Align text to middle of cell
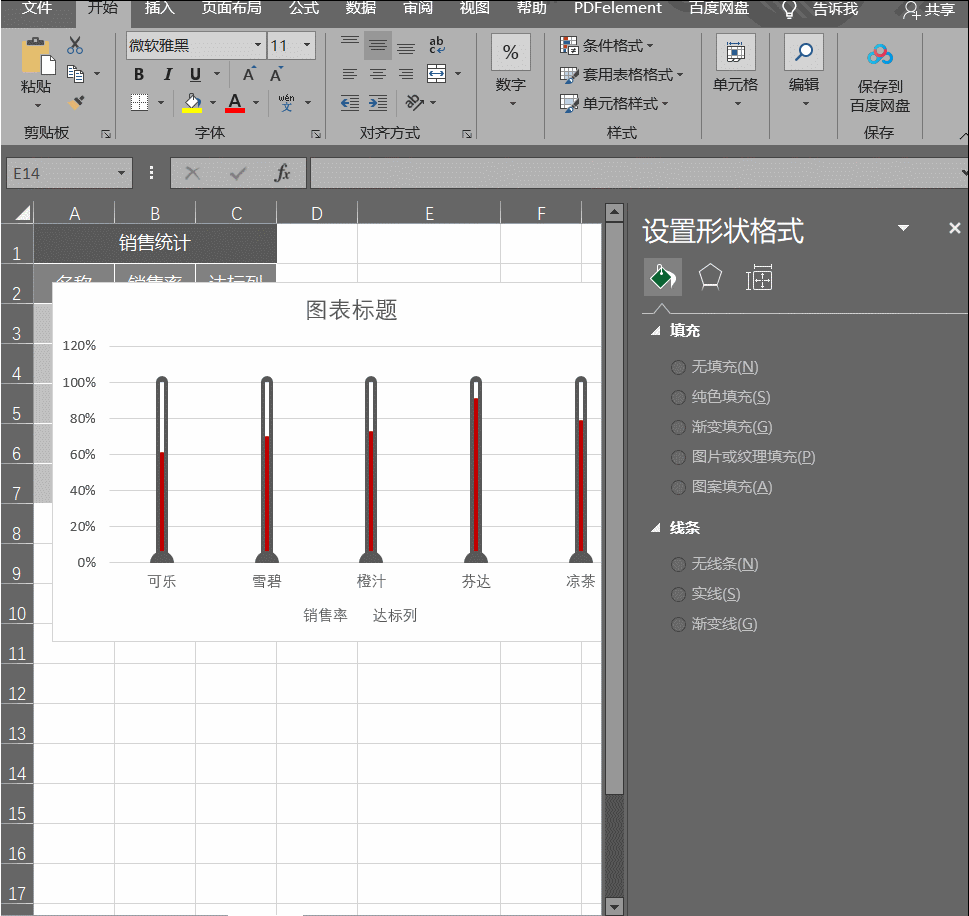 click(x=378, y=45)
